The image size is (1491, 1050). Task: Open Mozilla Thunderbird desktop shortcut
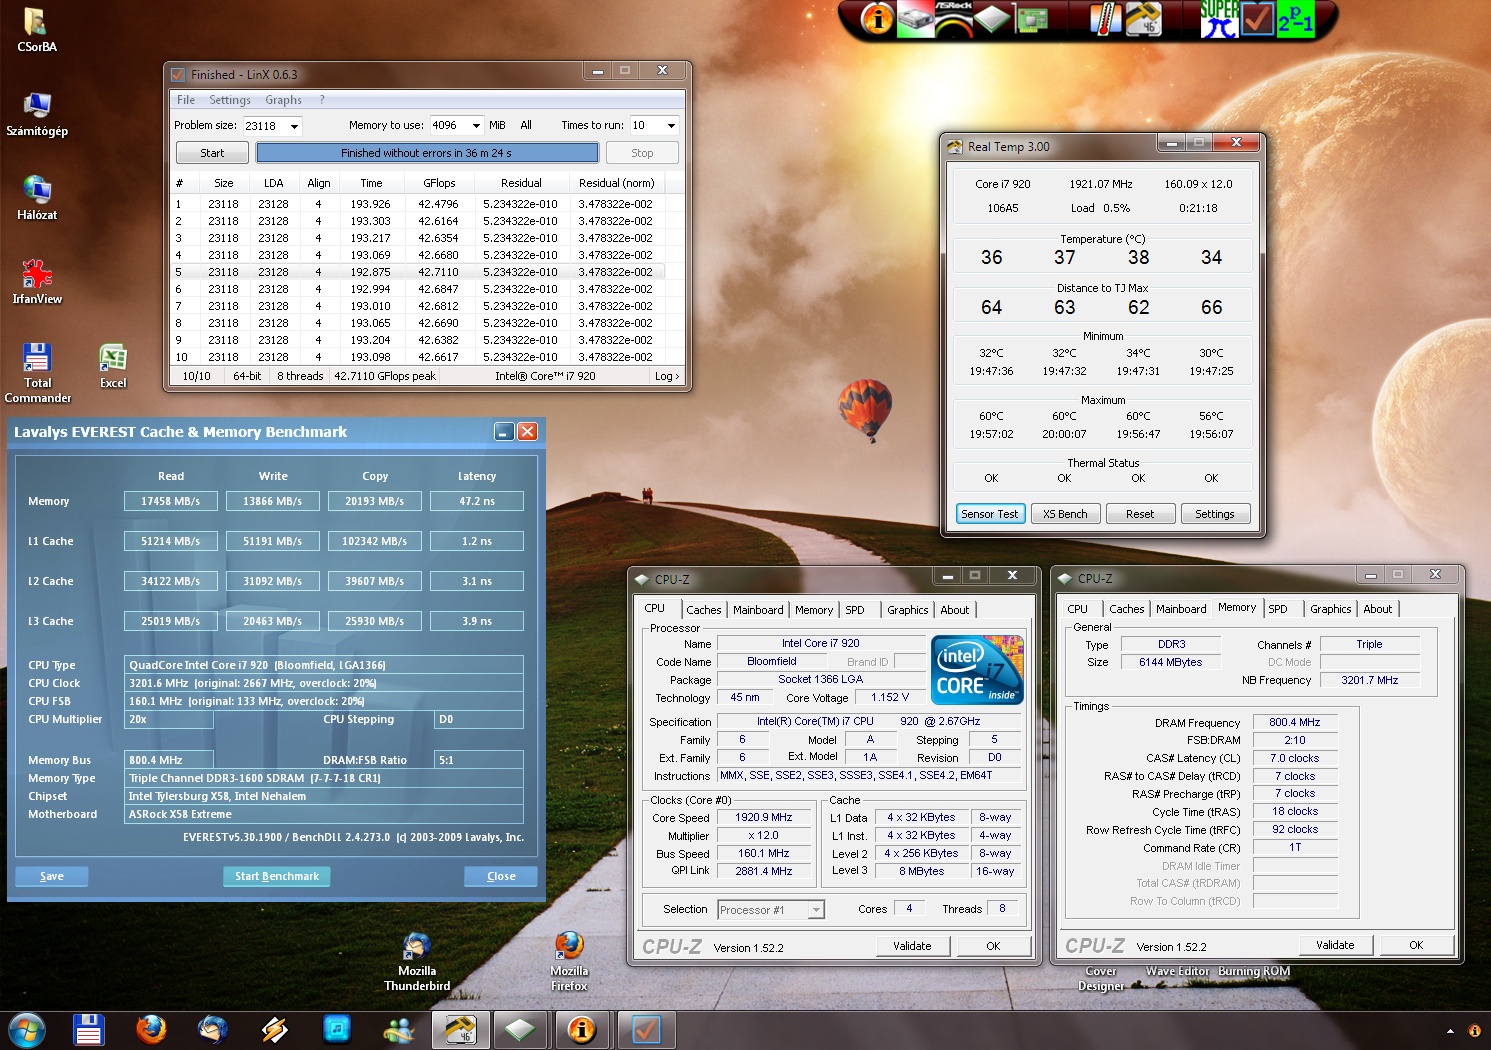(417, 962)
